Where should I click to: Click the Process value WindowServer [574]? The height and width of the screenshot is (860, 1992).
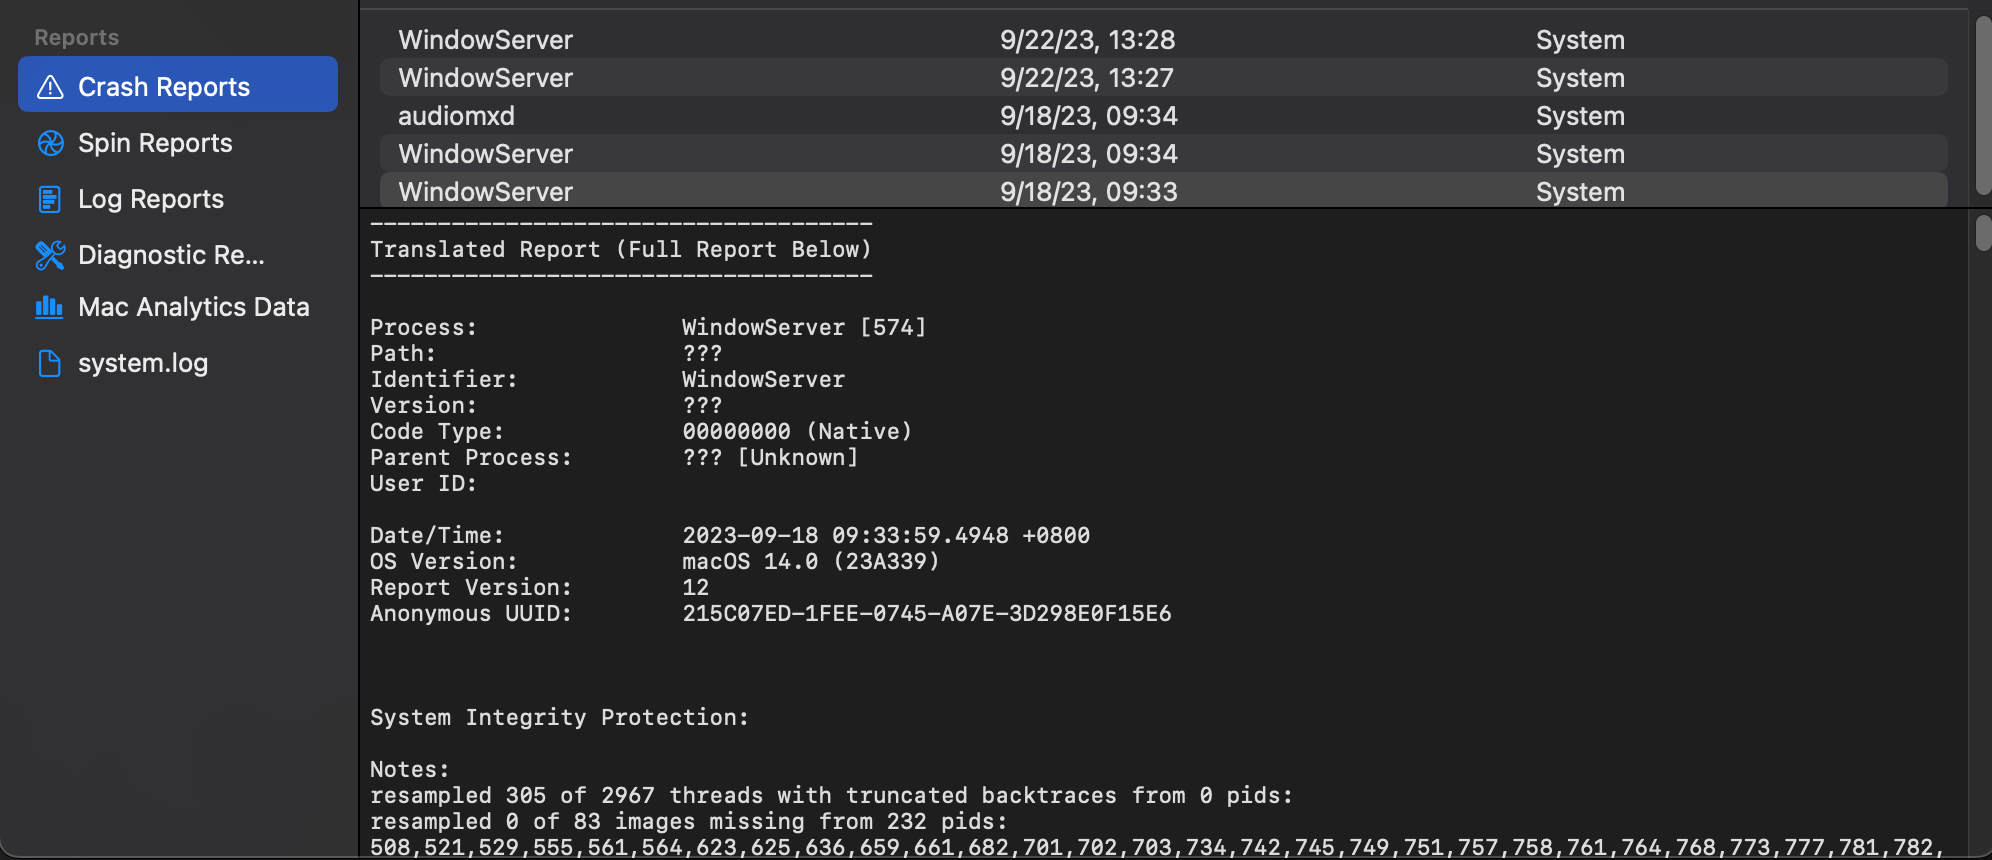(x=804, y=327)
